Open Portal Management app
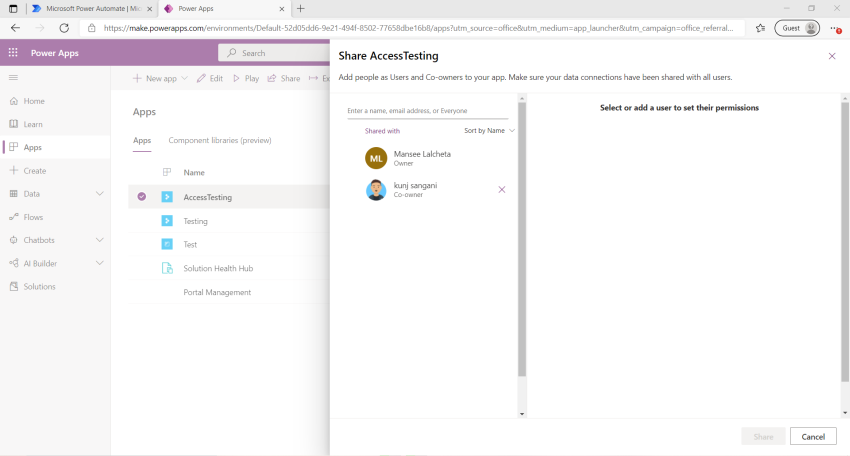This screenshot has width=850, height=456. 217,292
